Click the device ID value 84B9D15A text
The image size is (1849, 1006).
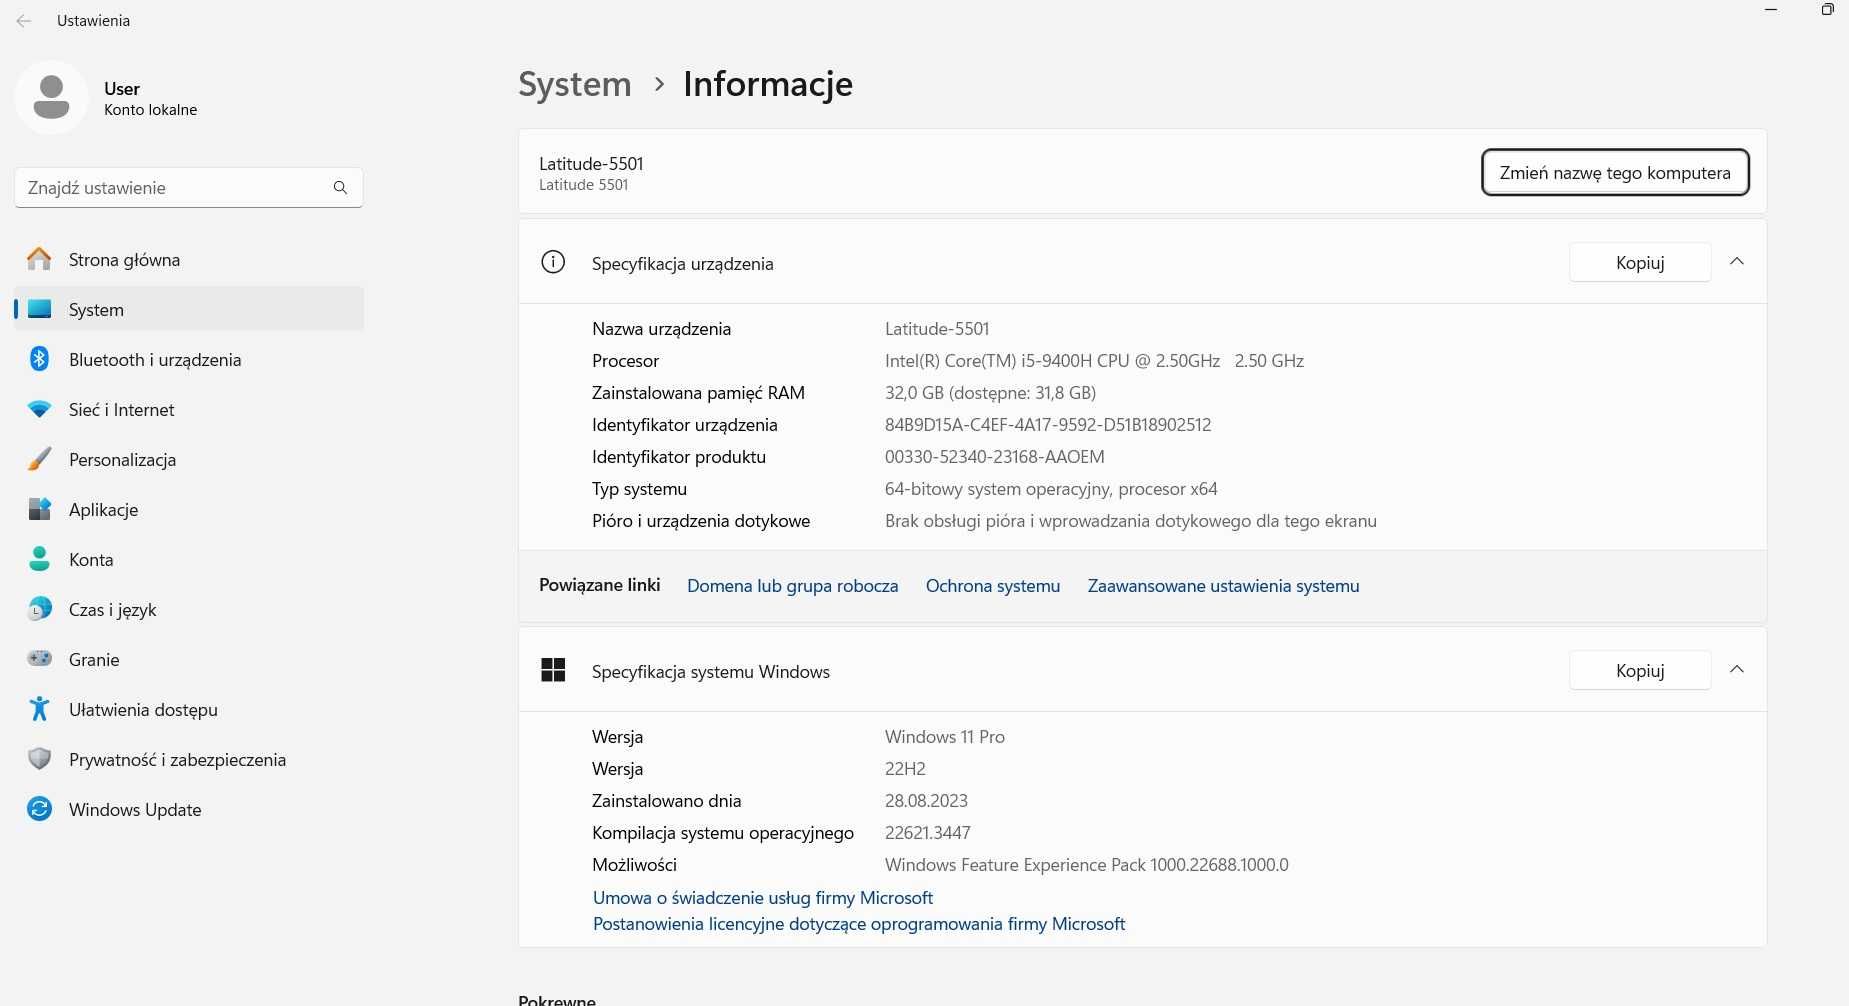tap(1048, 424)
